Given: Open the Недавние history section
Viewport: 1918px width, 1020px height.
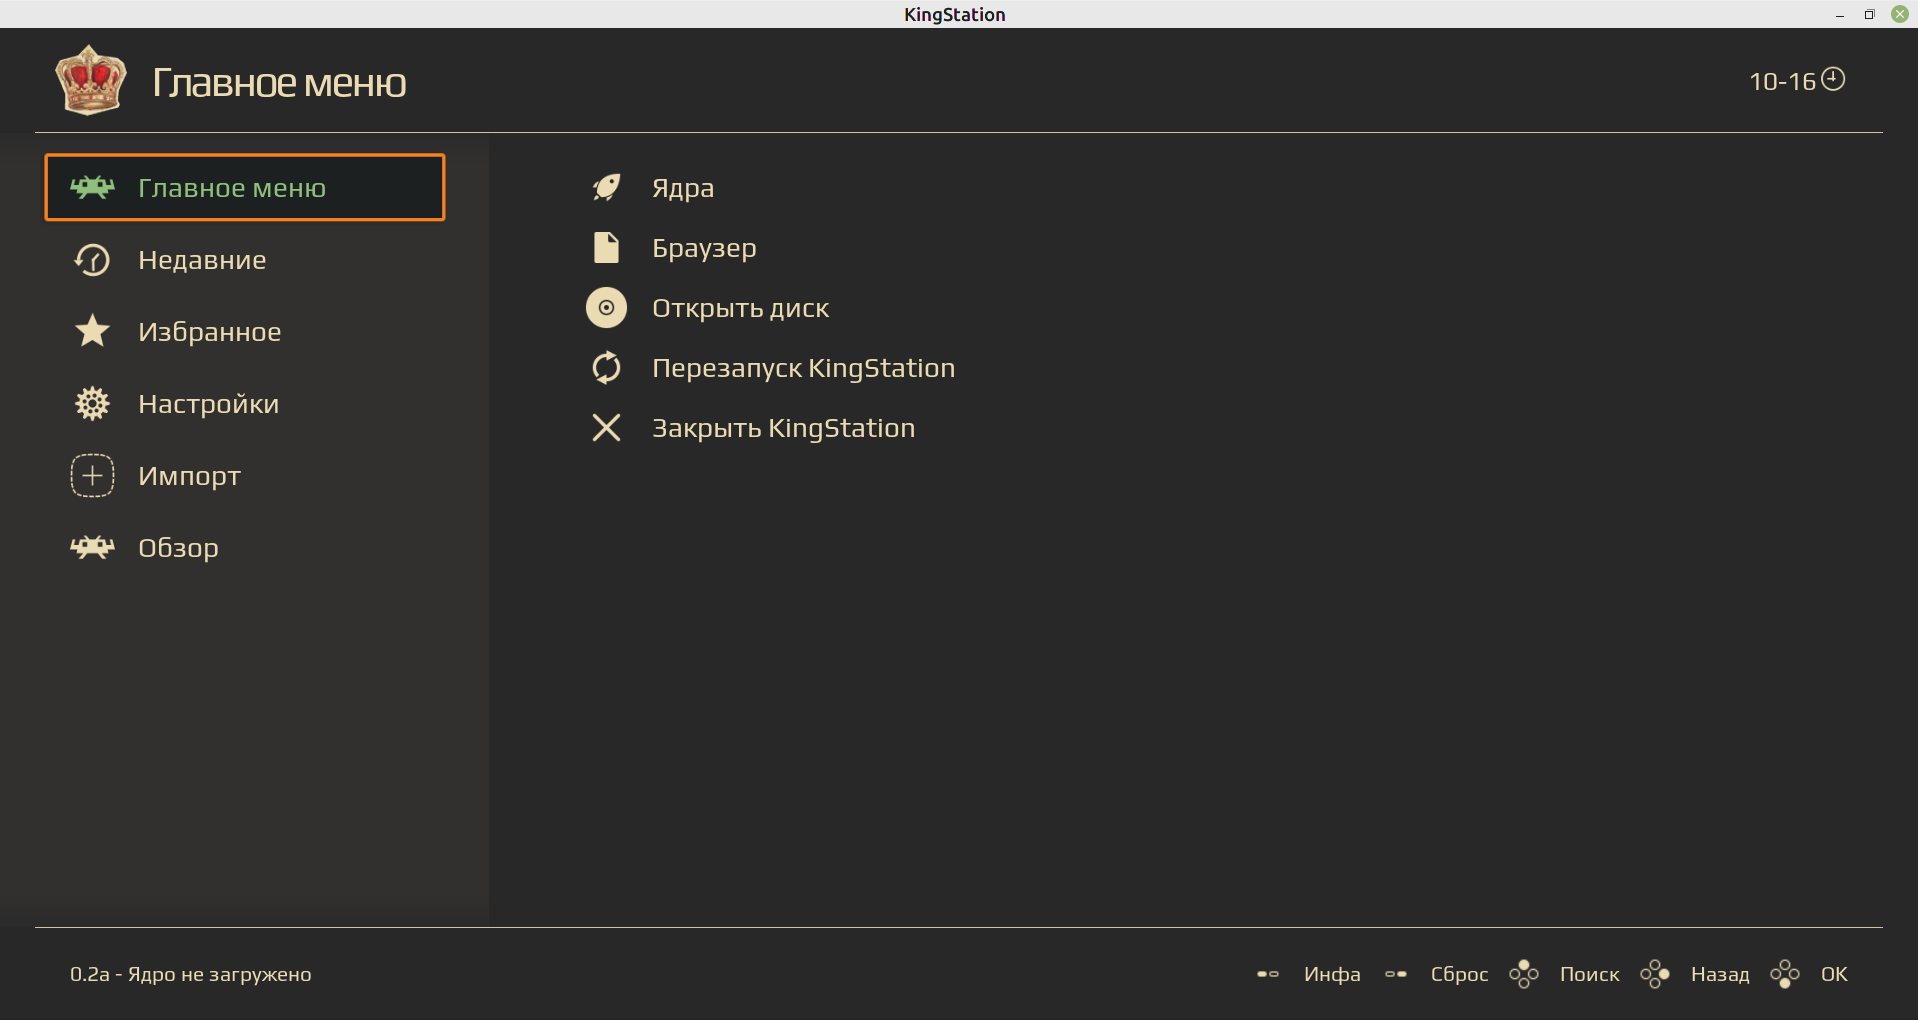Looking at the screenshot, I should pos(202,260).
